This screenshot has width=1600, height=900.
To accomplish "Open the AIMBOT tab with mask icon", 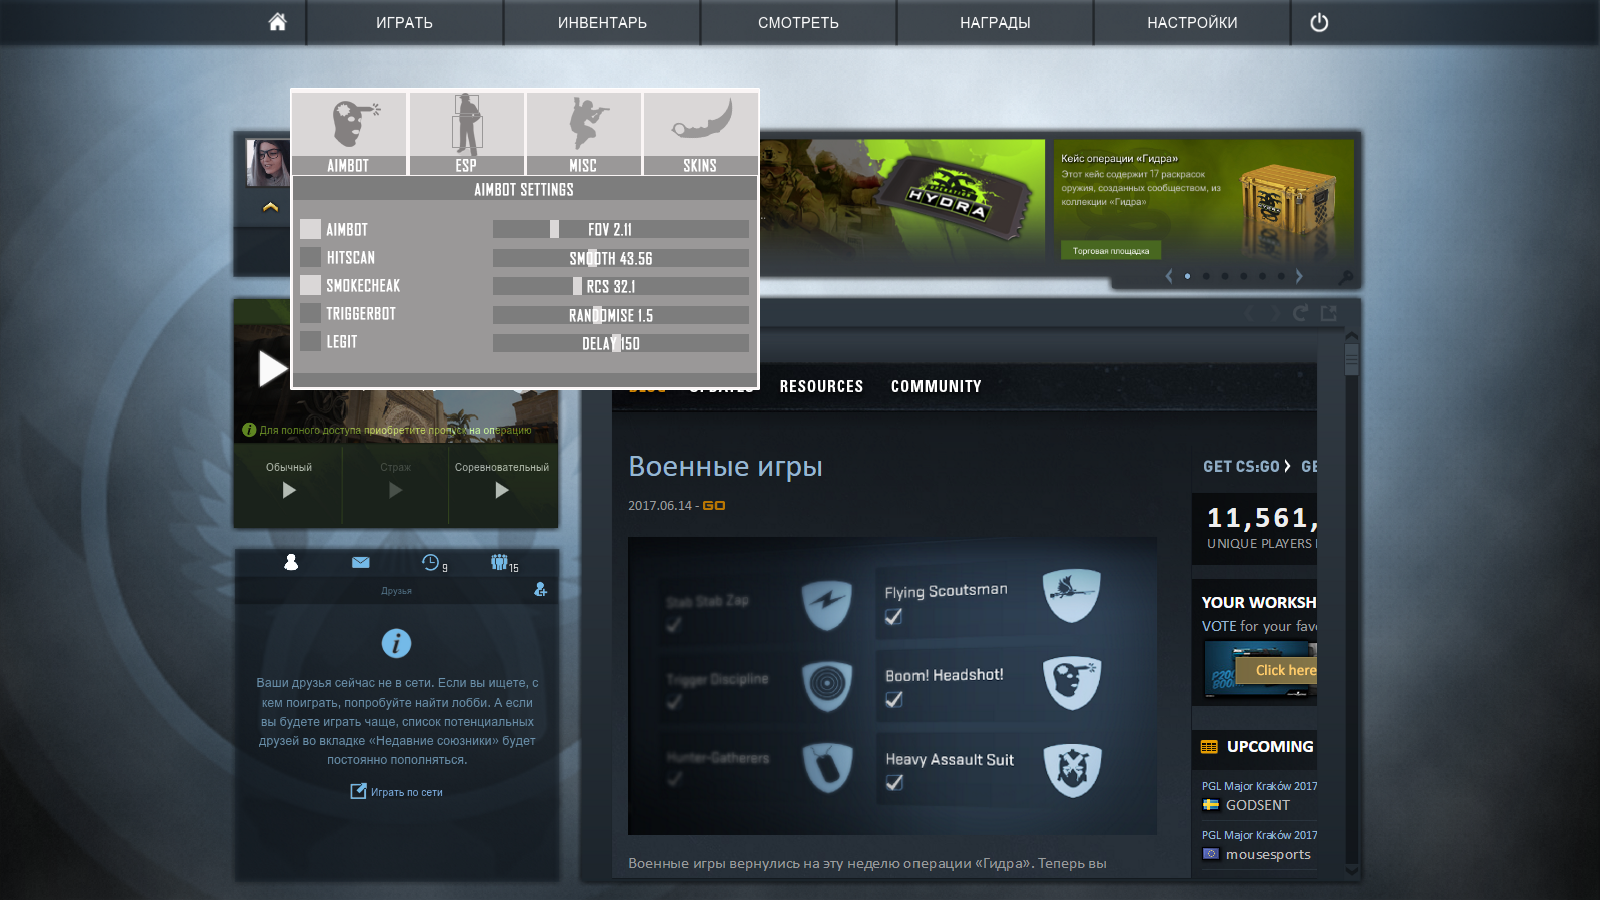I will pos(349,134).
